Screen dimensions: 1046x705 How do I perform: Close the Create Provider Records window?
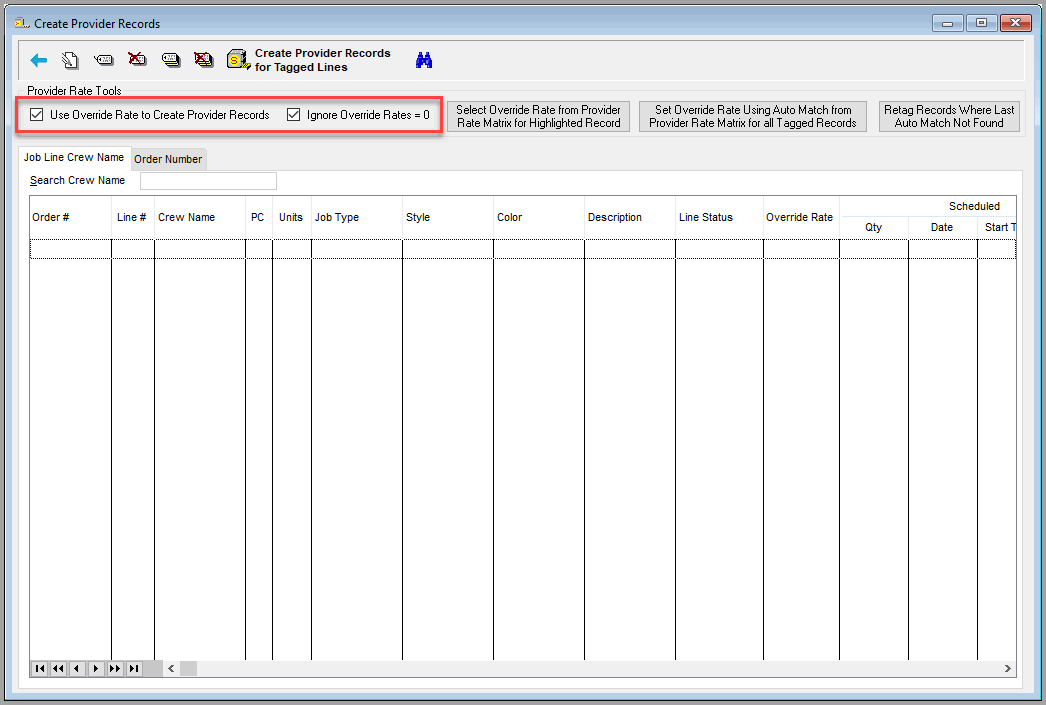click(1015, 23)
